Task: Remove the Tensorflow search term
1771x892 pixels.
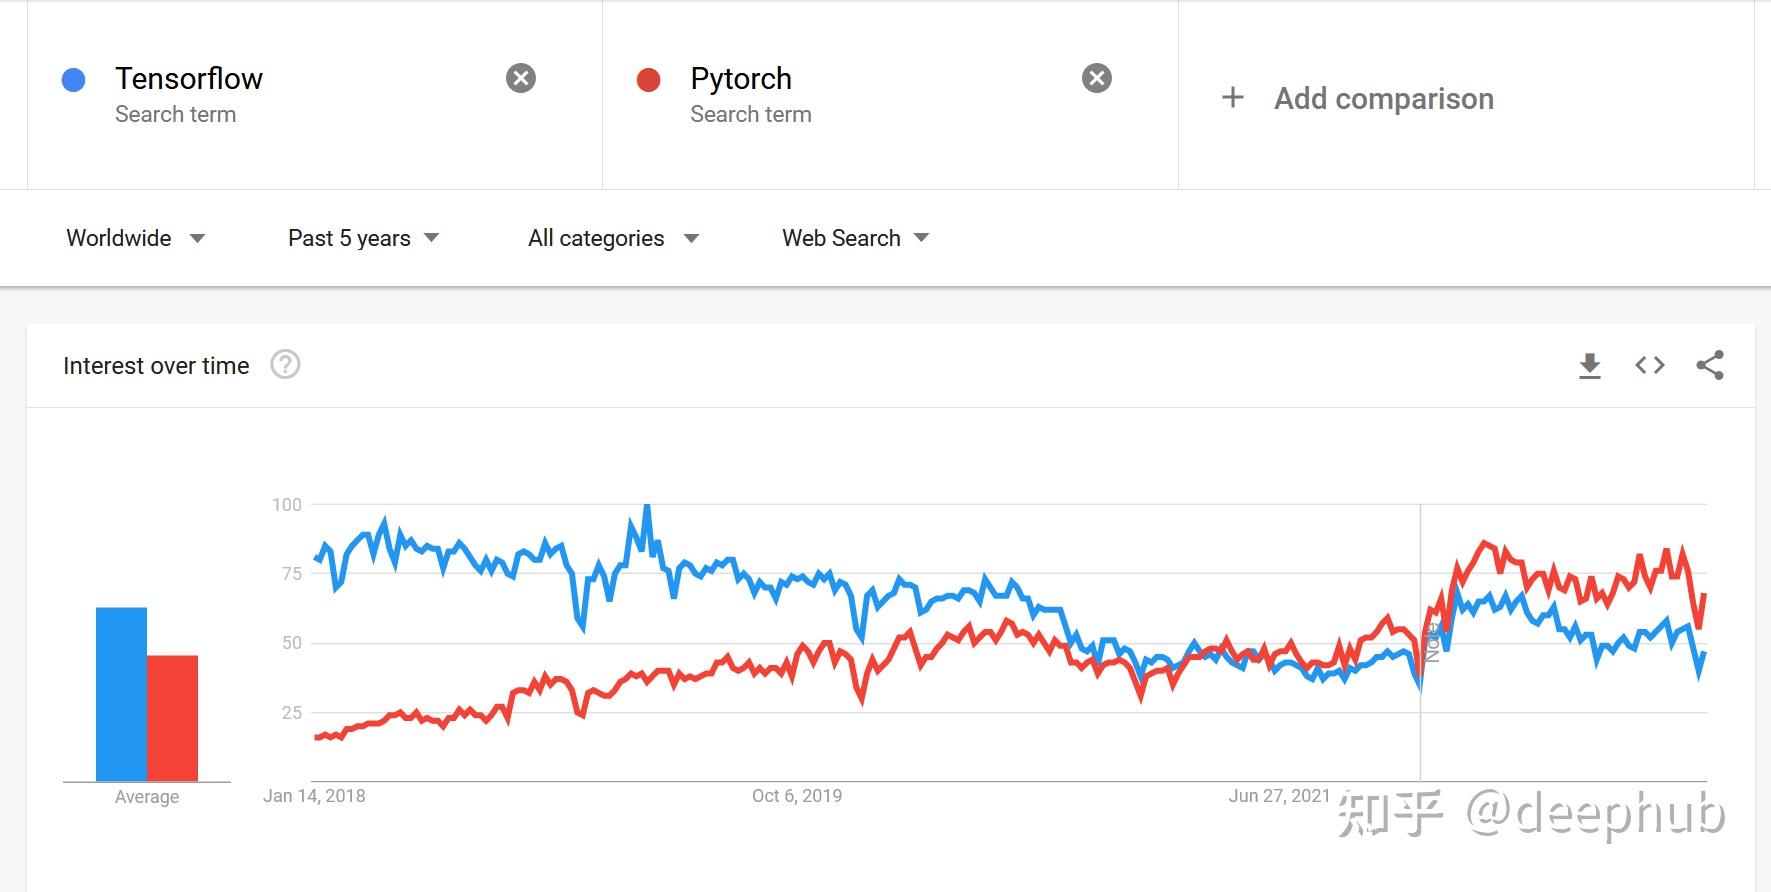Action: pyautogui.click(x=521, y=78)
